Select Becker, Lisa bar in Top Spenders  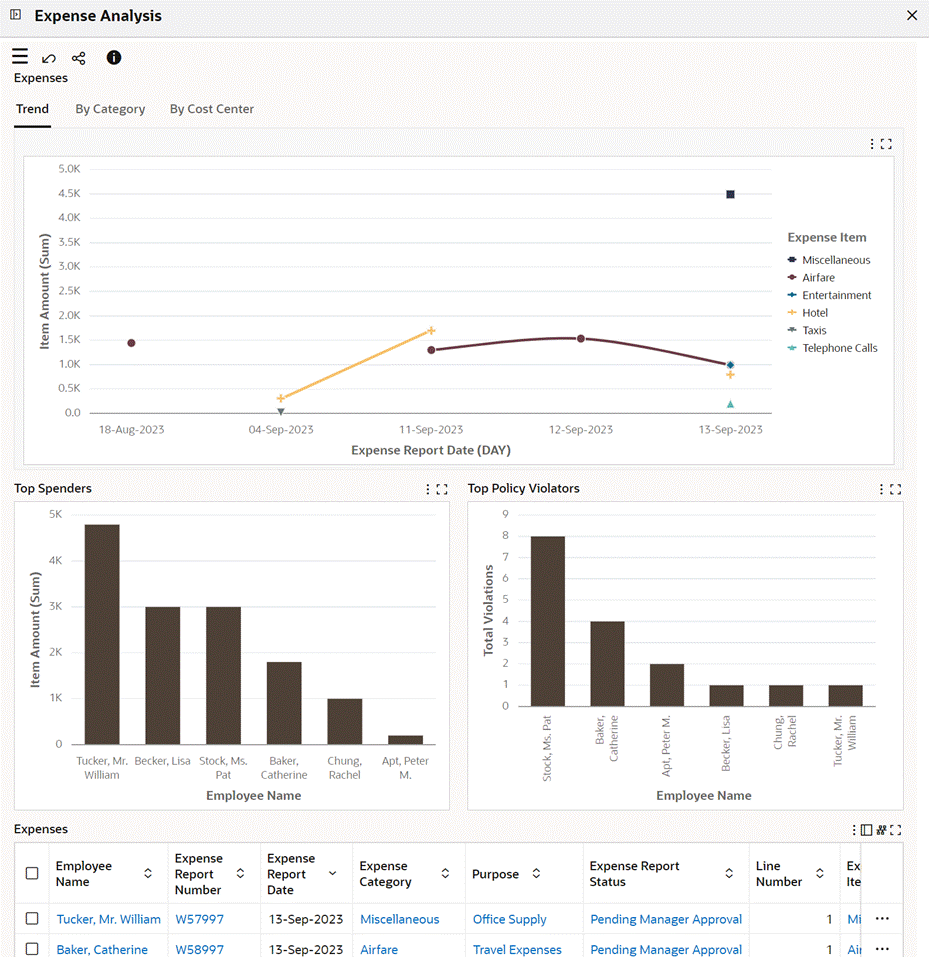click(x=162, y=676)
